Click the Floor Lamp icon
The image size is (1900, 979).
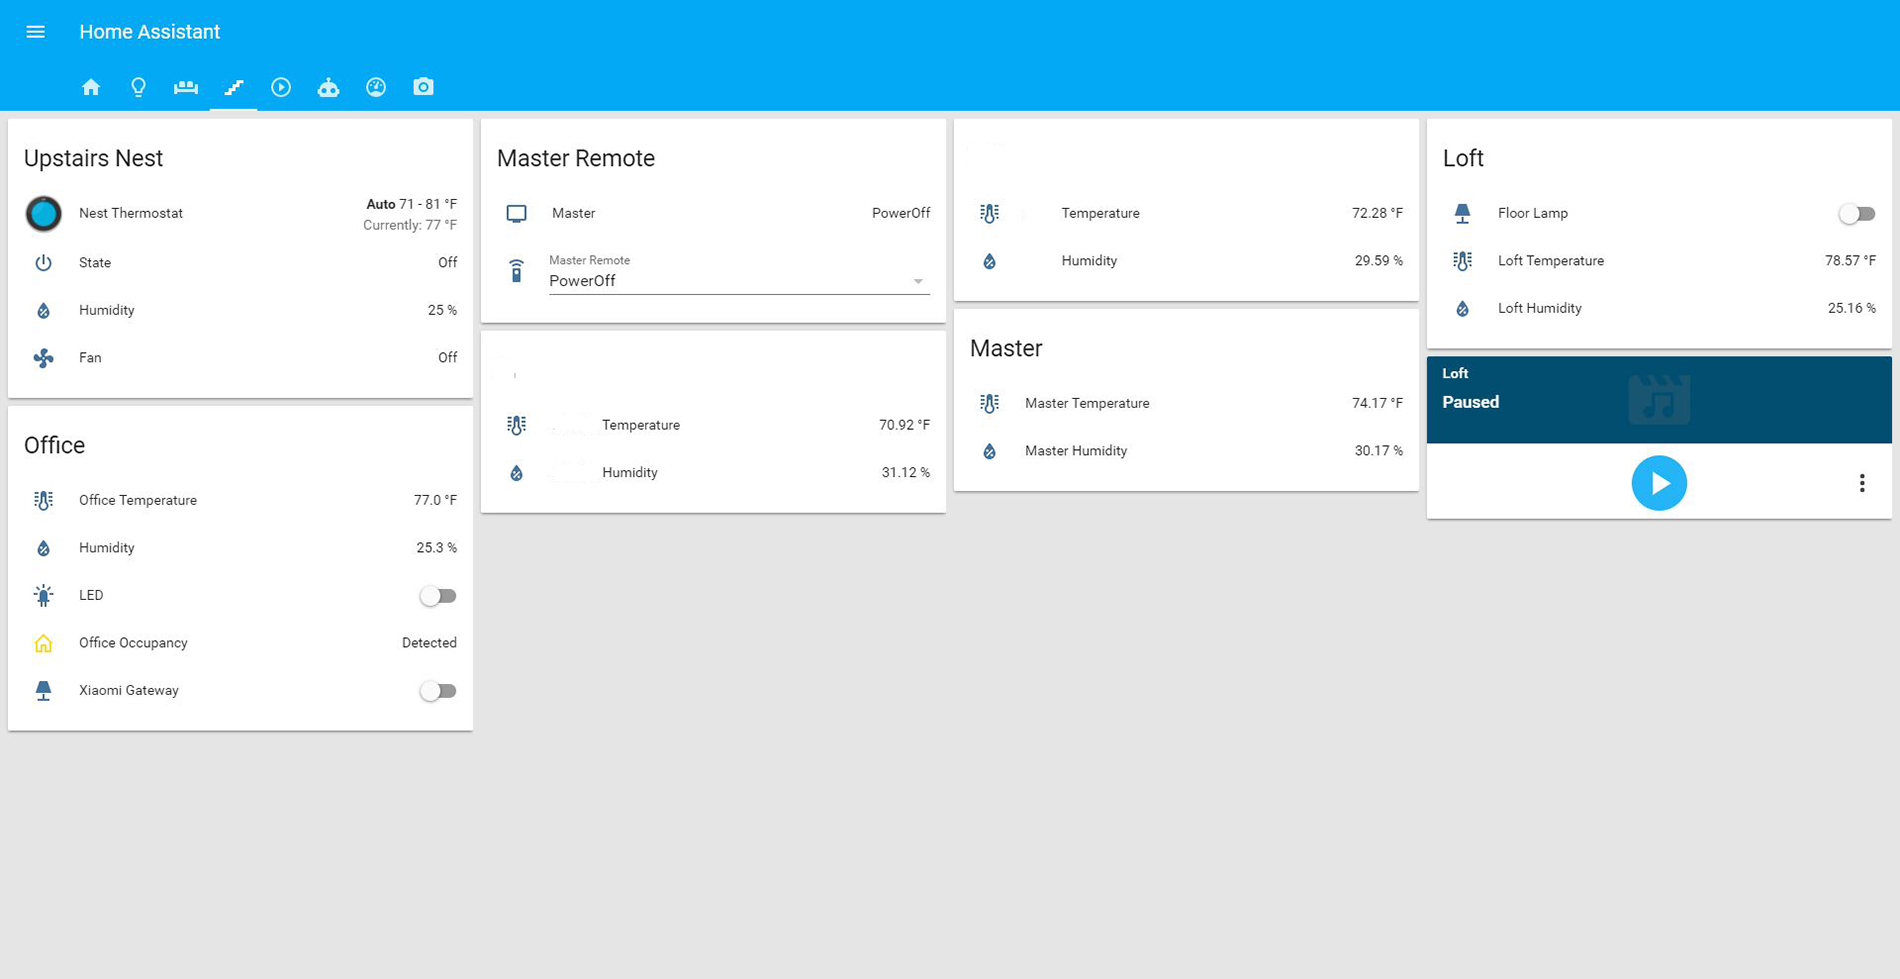click(x=1462, y=213)
